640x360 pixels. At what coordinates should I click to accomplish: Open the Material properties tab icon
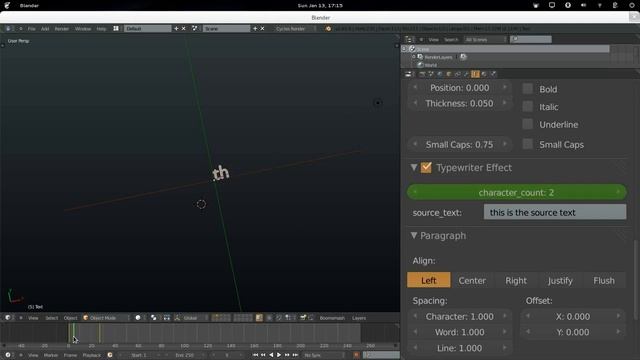pos(484,74)
